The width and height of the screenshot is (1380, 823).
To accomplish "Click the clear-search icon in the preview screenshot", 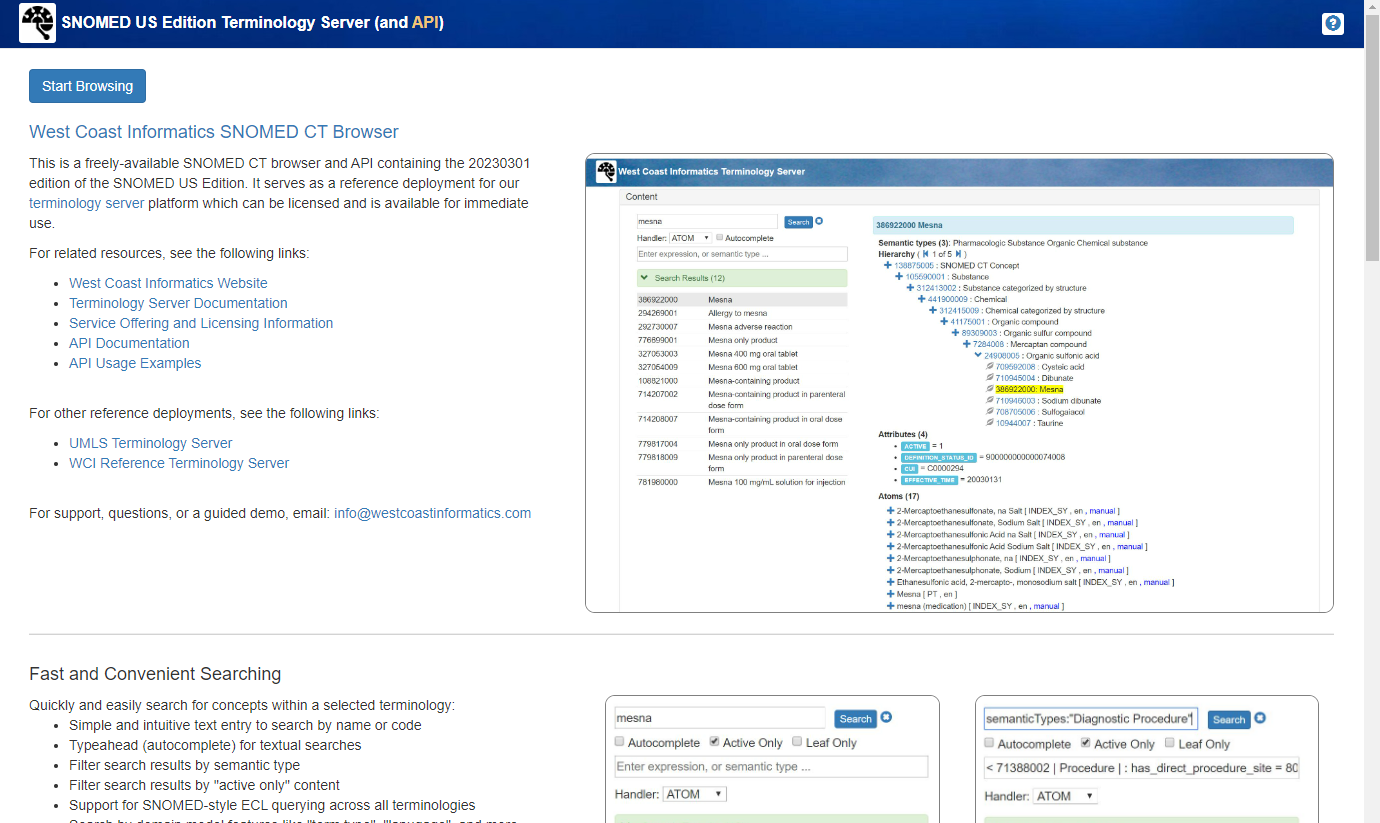I will click(819, 222).
